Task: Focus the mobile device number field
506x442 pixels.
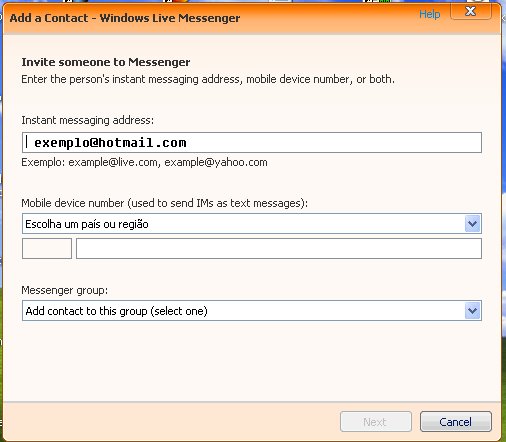Action: [279, 249]
